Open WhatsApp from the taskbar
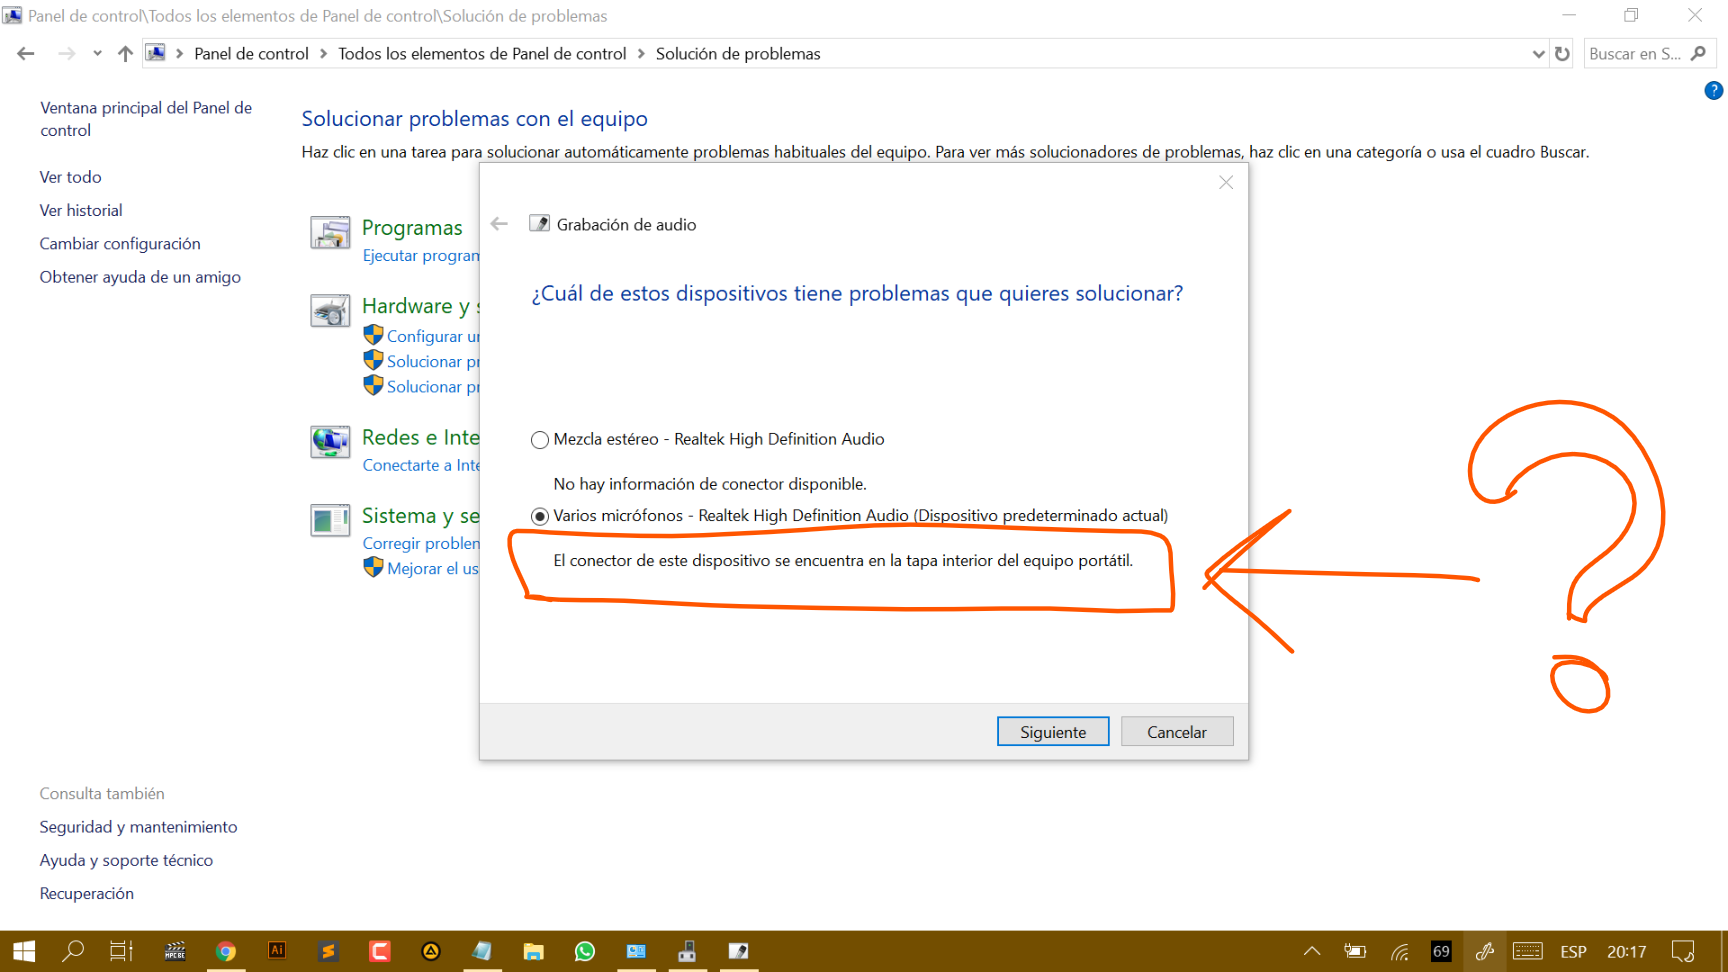 pyautogui.click(x=585, y=951)
